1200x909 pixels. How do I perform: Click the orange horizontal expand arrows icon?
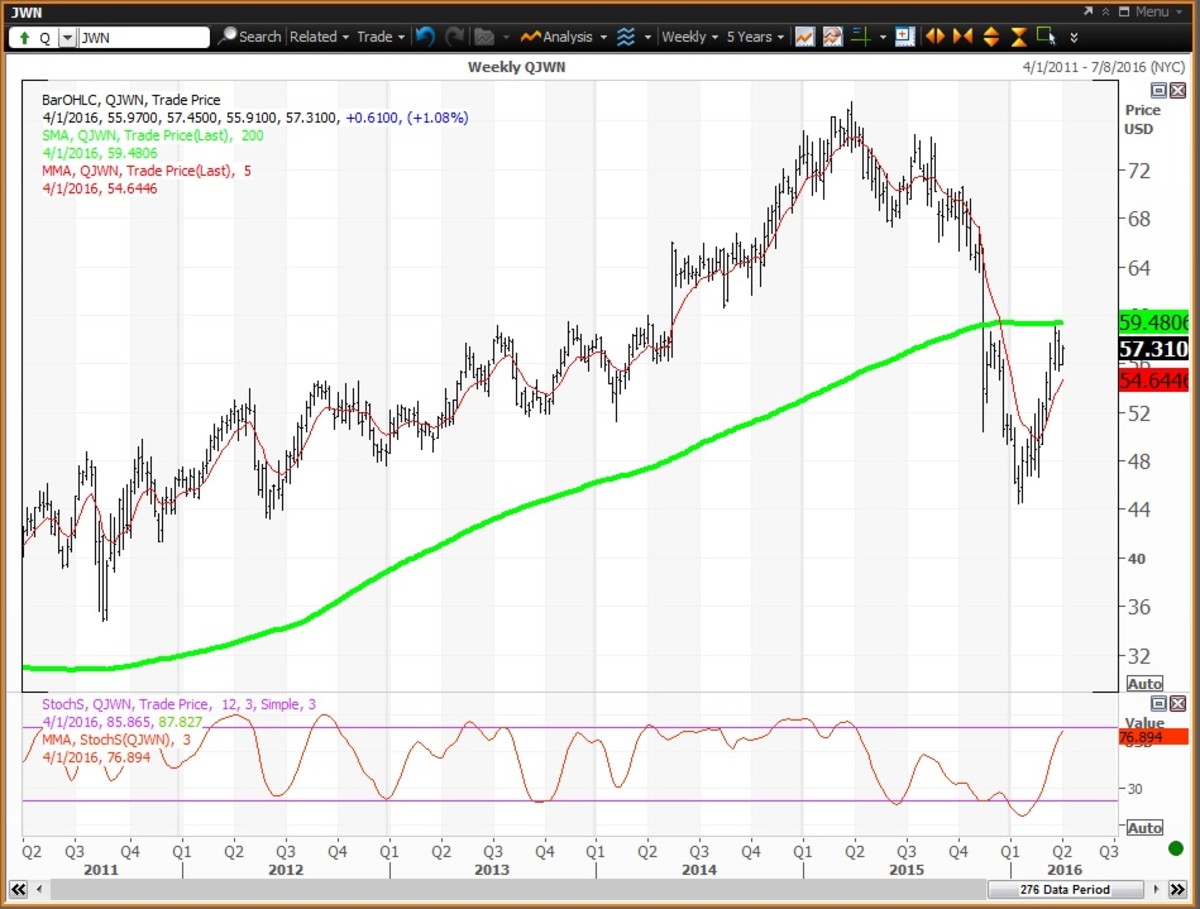935,37
